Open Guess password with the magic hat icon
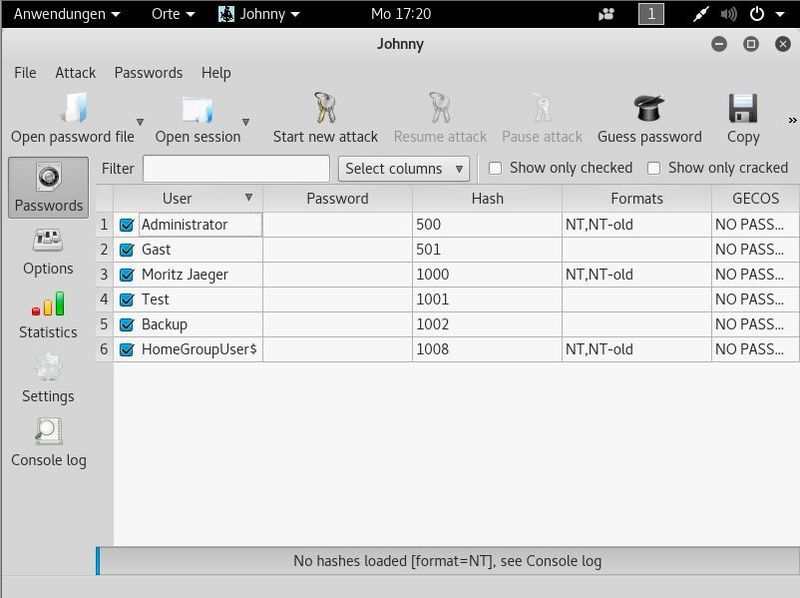This screenshot has height=598, width=800. tap(649, 108)
